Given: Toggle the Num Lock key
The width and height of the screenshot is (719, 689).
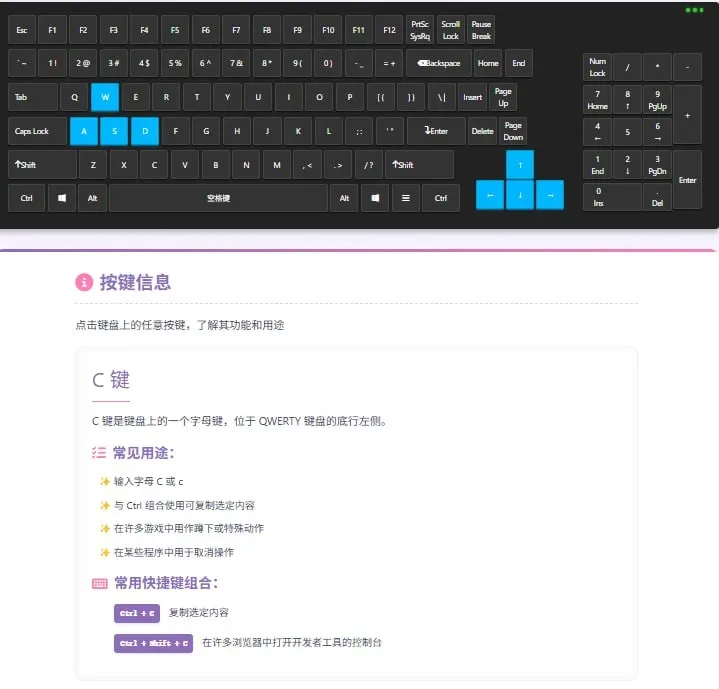Looking at the screenshot, I should (597, 67).
